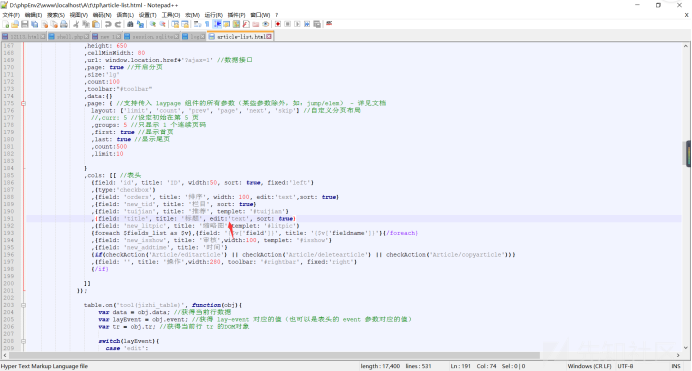Screen dimensions: 692x371
Task: Toggle show all characters pilcrow icon
Action: (x=207, y=24)
